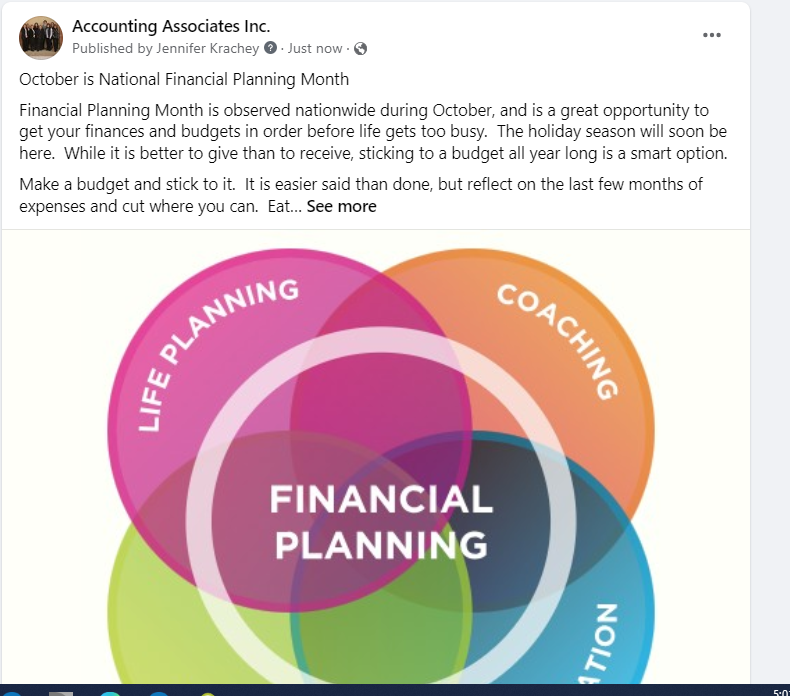The image size is (790, 696).
Task: Click the LIFE PLANNING label text
Action: [x=219, y=355]
